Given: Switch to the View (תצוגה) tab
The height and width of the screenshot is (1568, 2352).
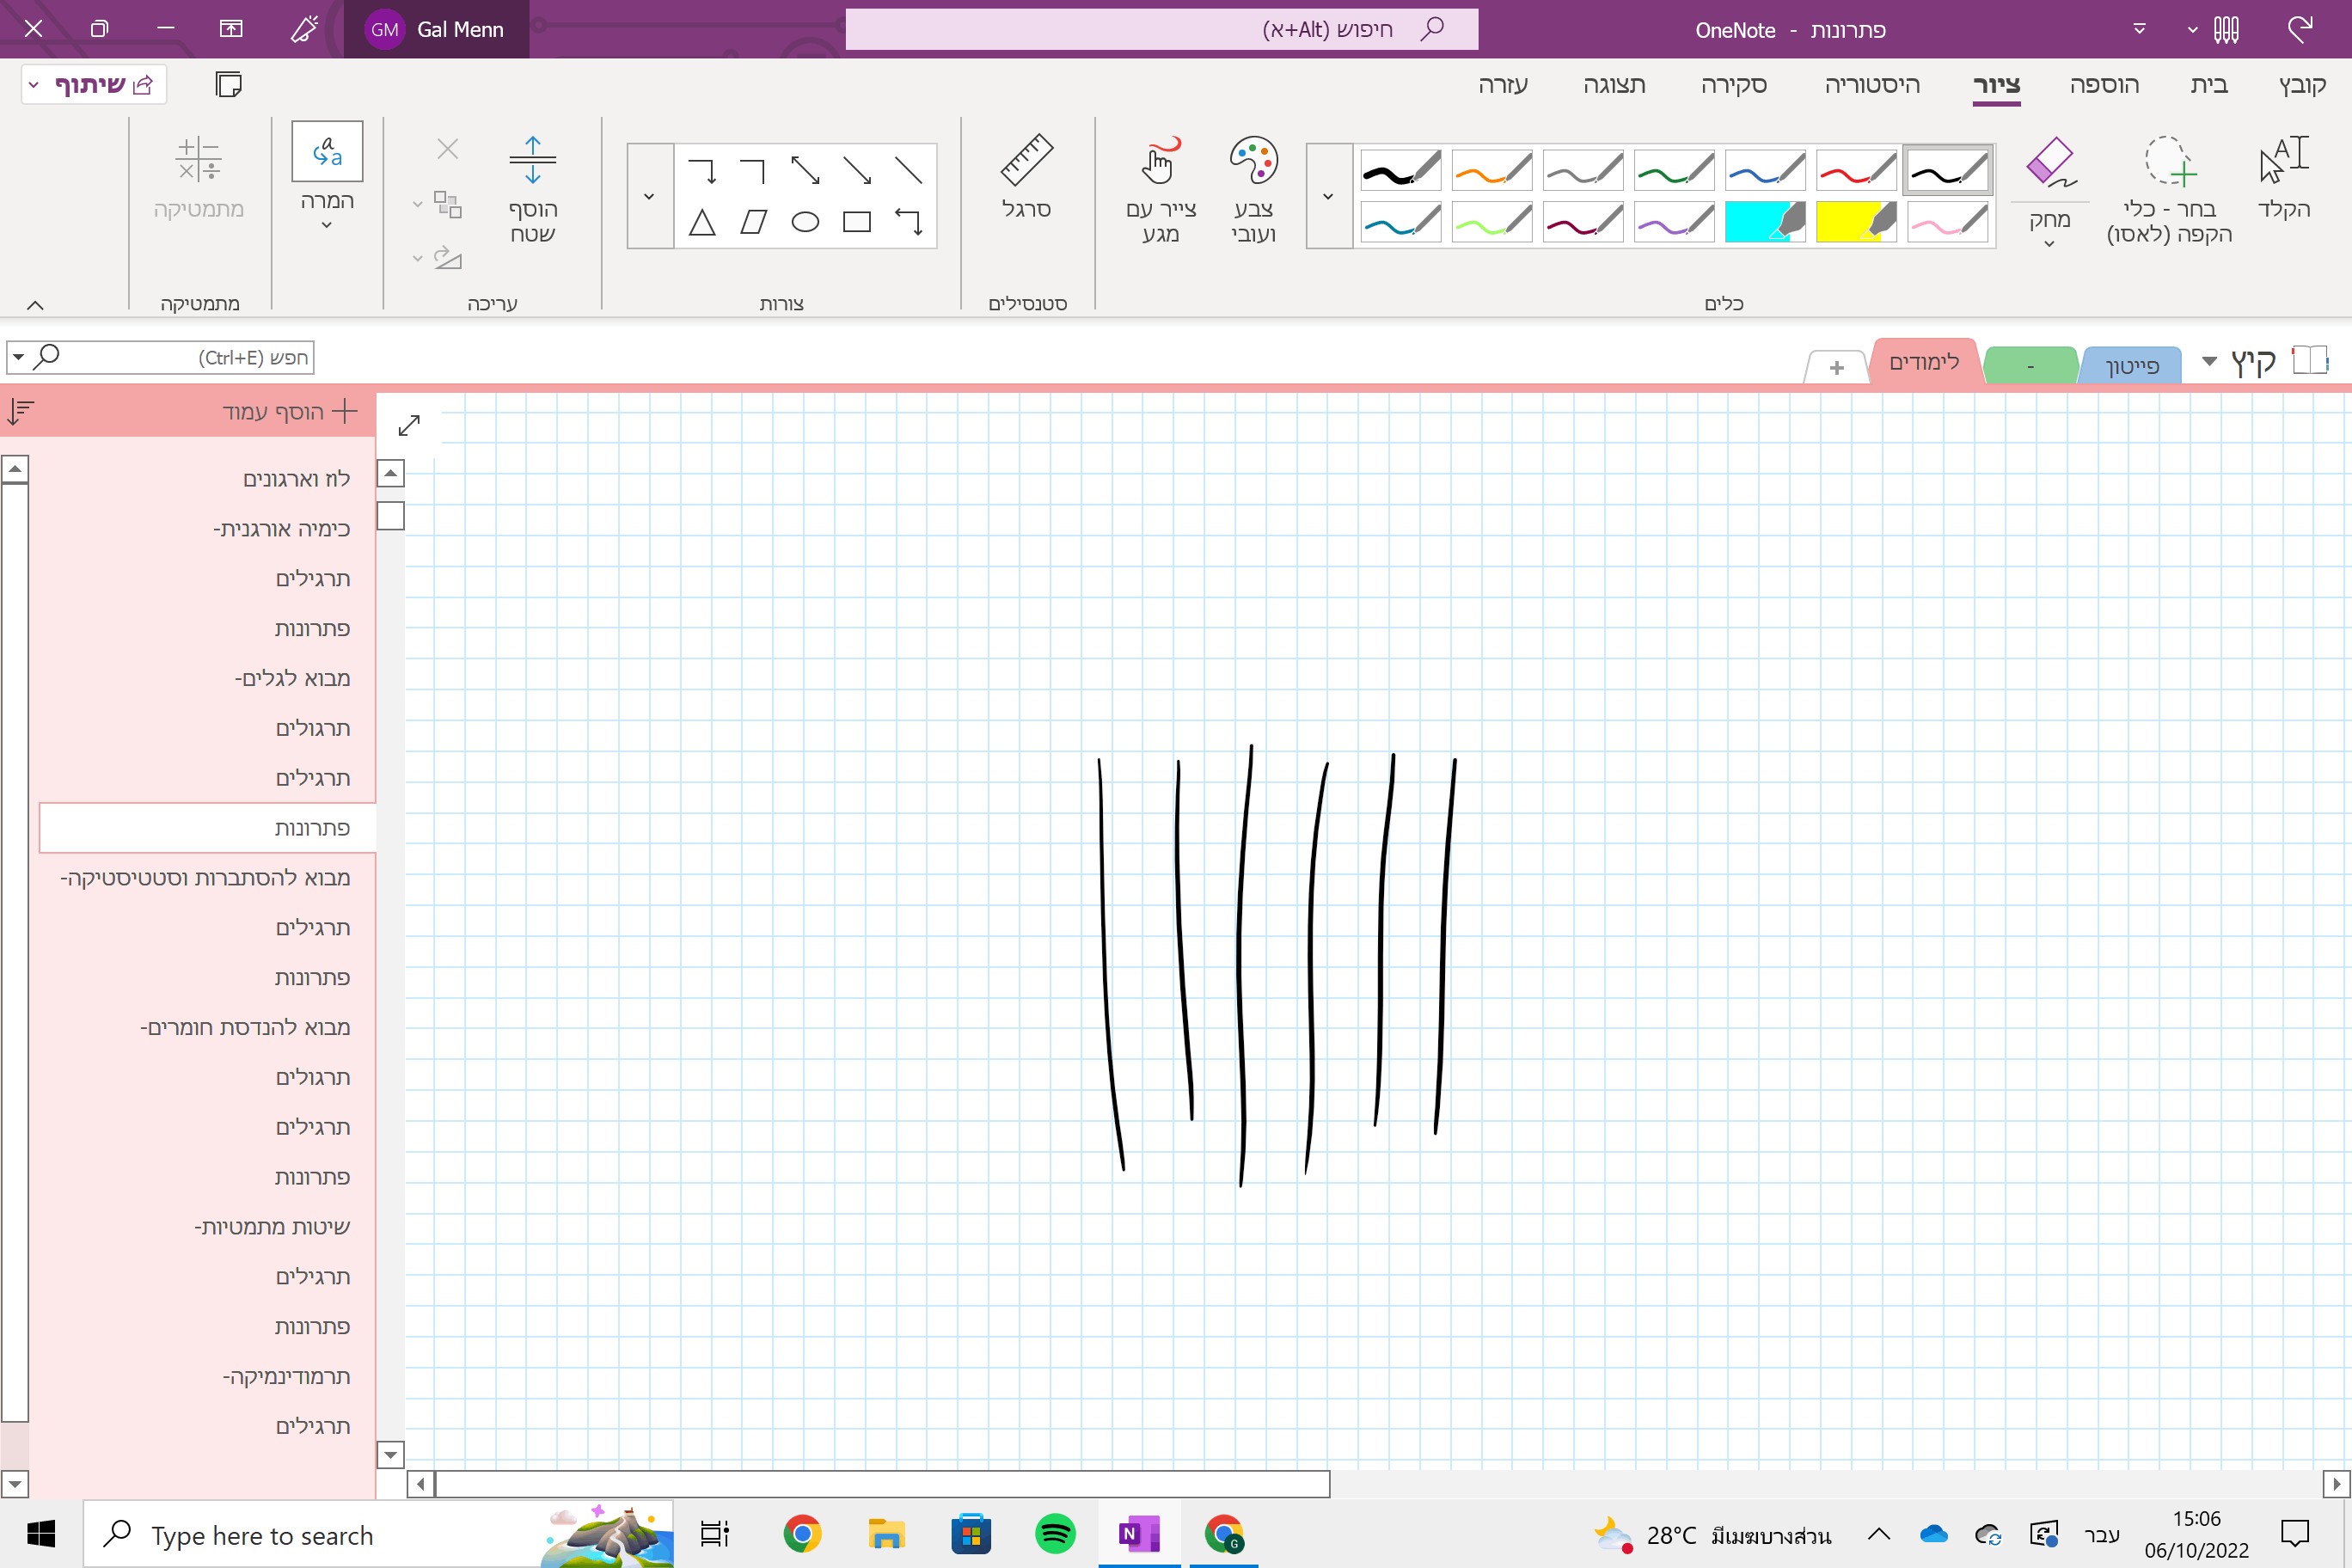Looking at the screenshot, I should [1614, 85].
